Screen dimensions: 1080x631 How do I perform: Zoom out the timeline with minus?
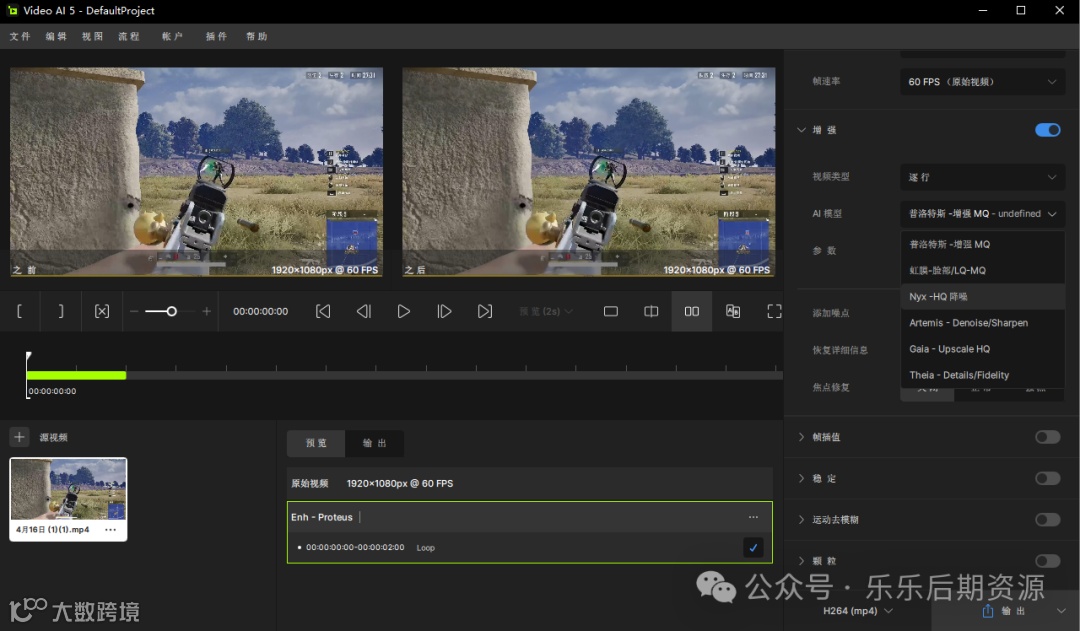[x=134, y=311]
